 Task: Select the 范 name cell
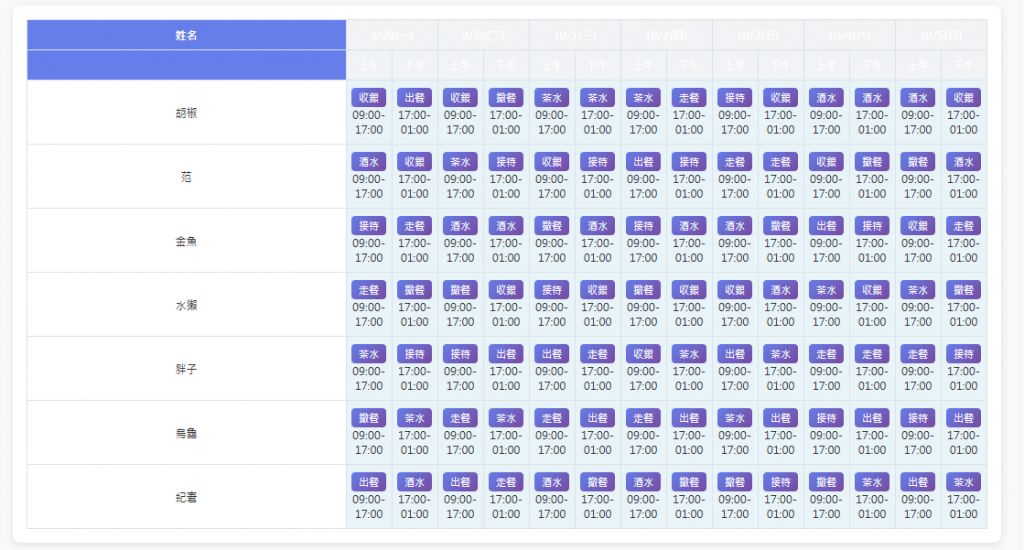coord(186,176)
